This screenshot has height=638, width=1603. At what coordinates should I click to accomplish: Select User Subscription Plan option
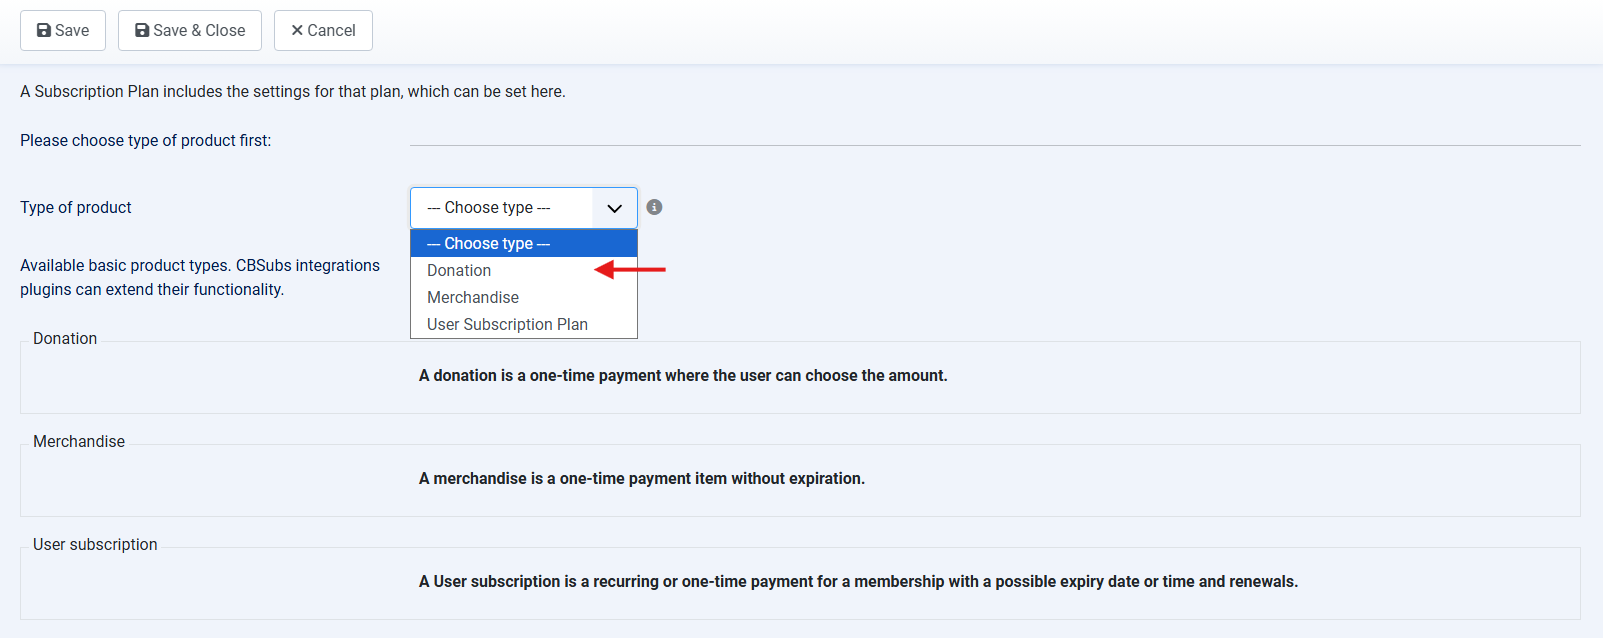coord(507,324)
